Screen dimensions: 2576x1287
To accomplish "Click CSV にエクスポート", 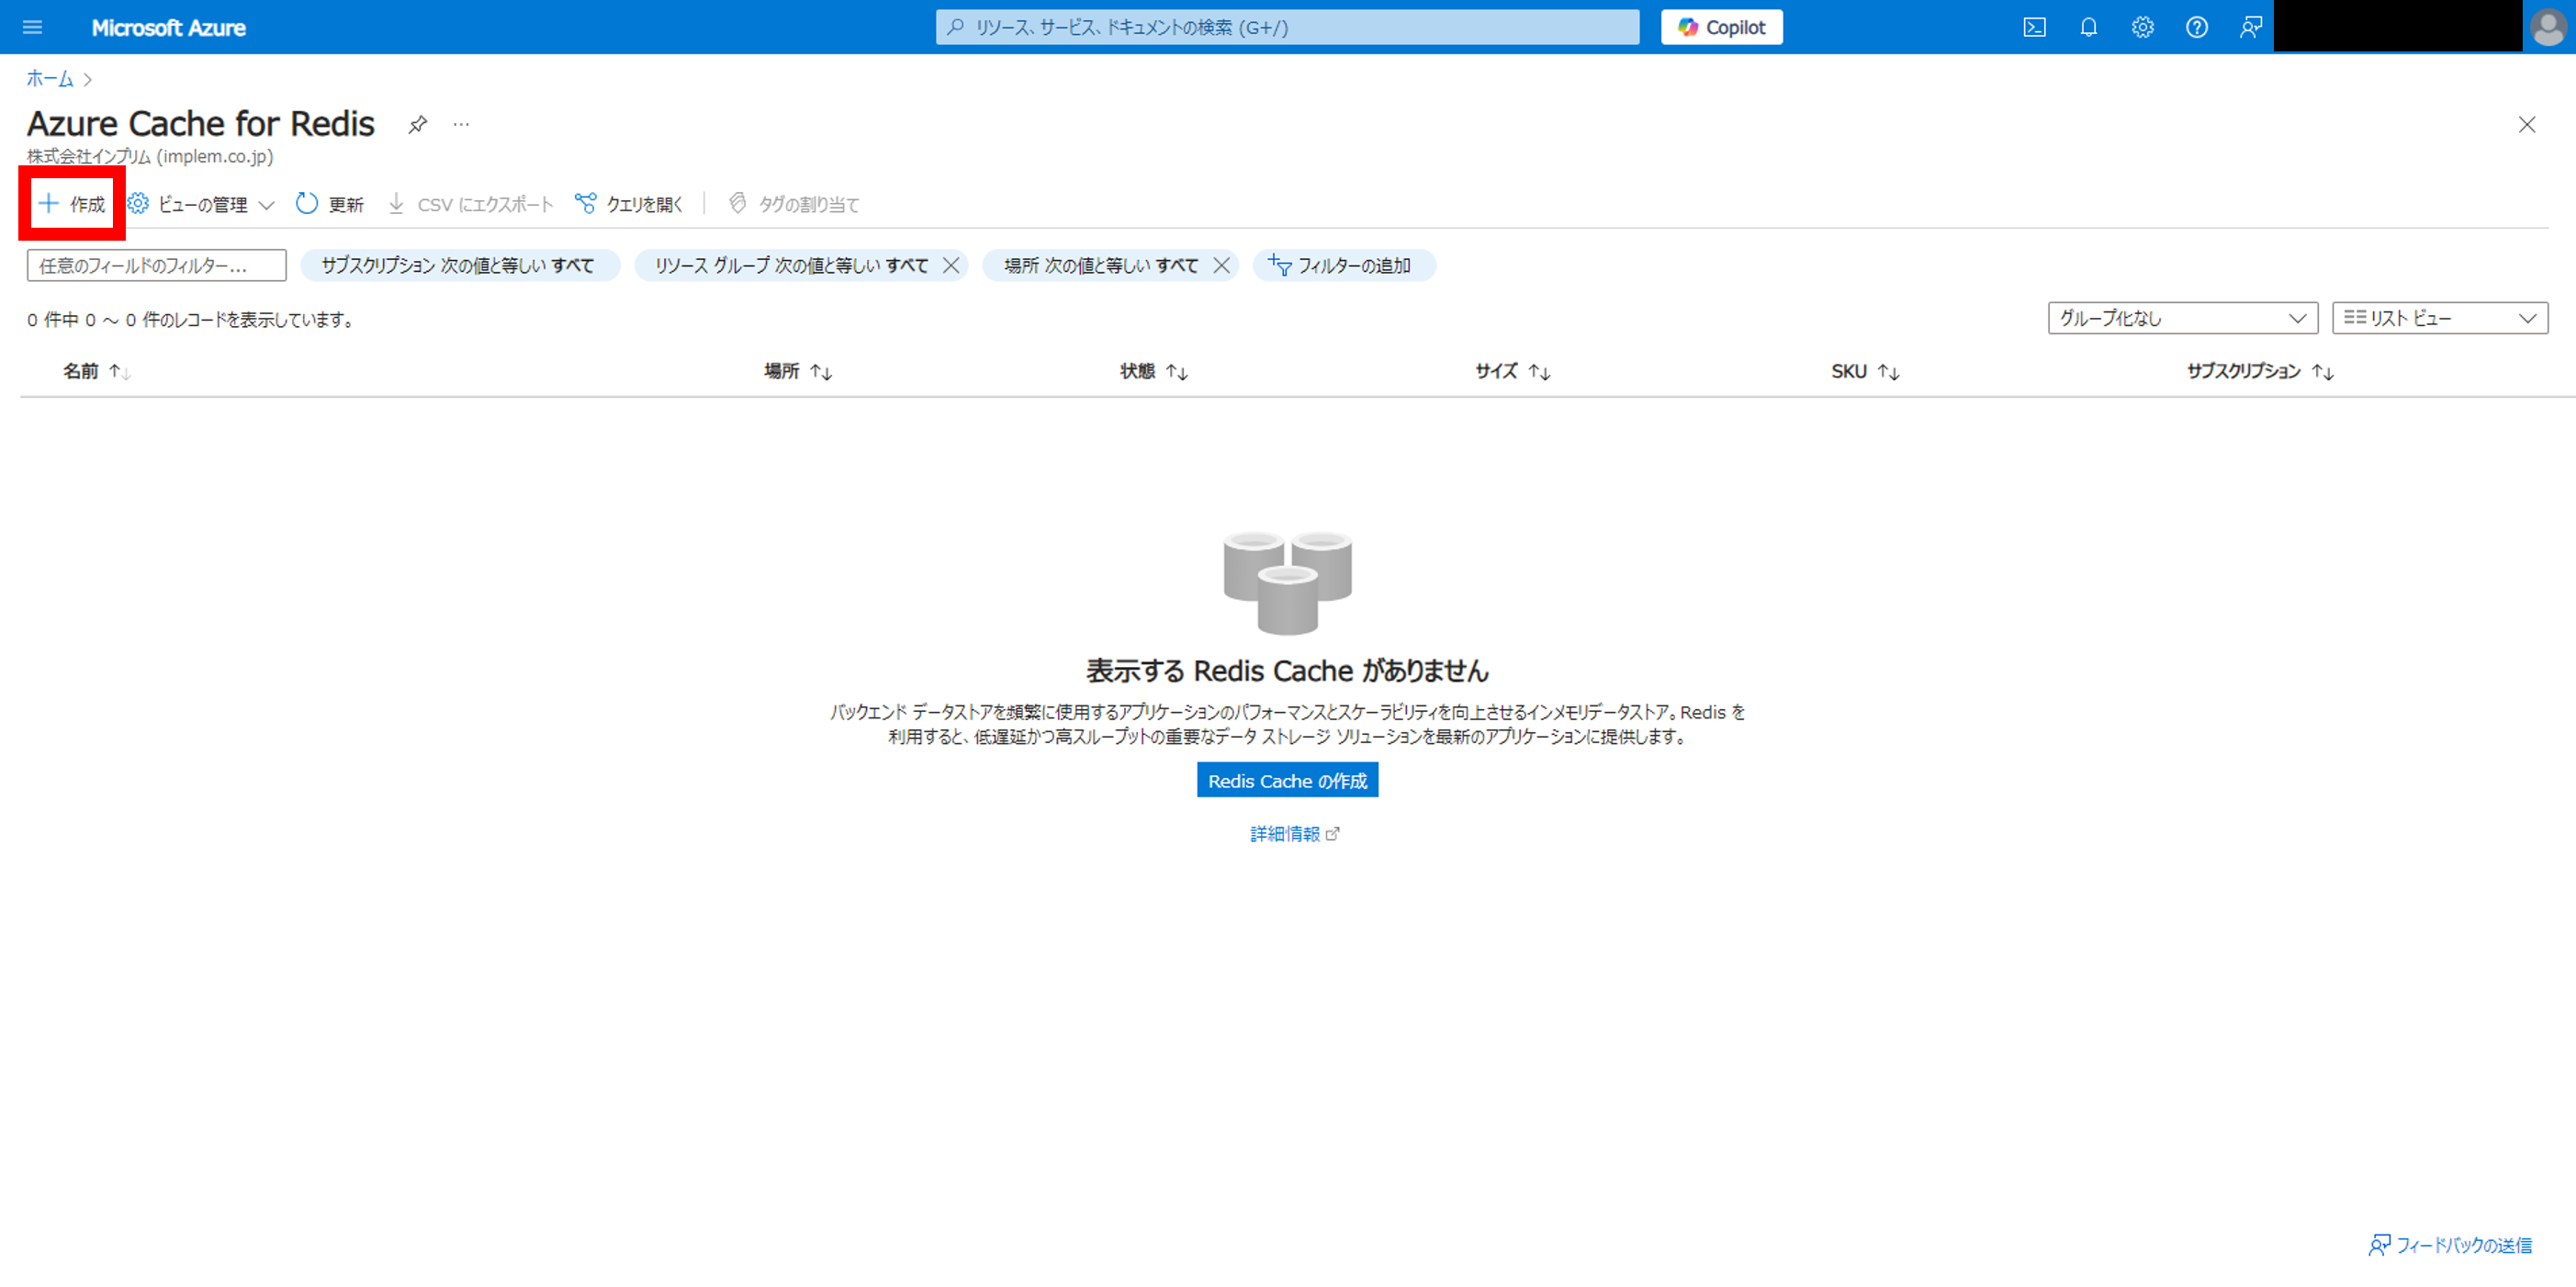I will (470, 204).
